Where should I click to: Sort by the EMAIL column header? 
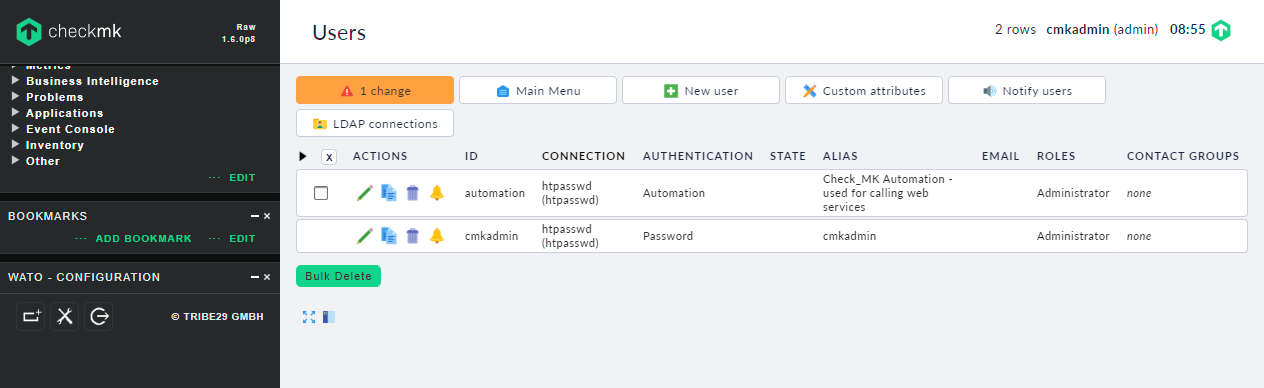[1001, 156]
